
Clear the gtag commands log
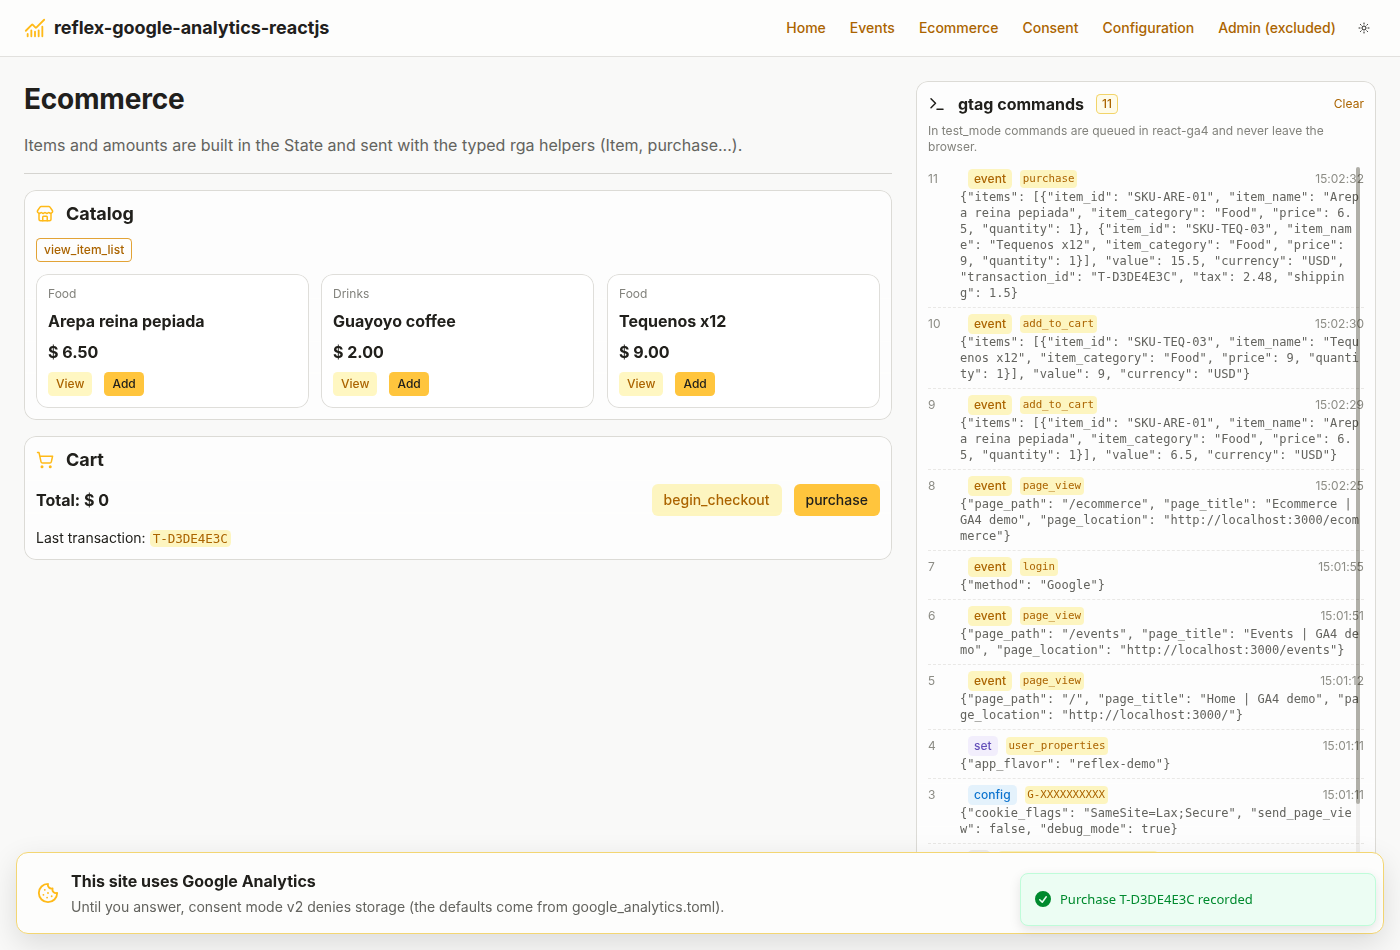click(x=1348, y=104)
